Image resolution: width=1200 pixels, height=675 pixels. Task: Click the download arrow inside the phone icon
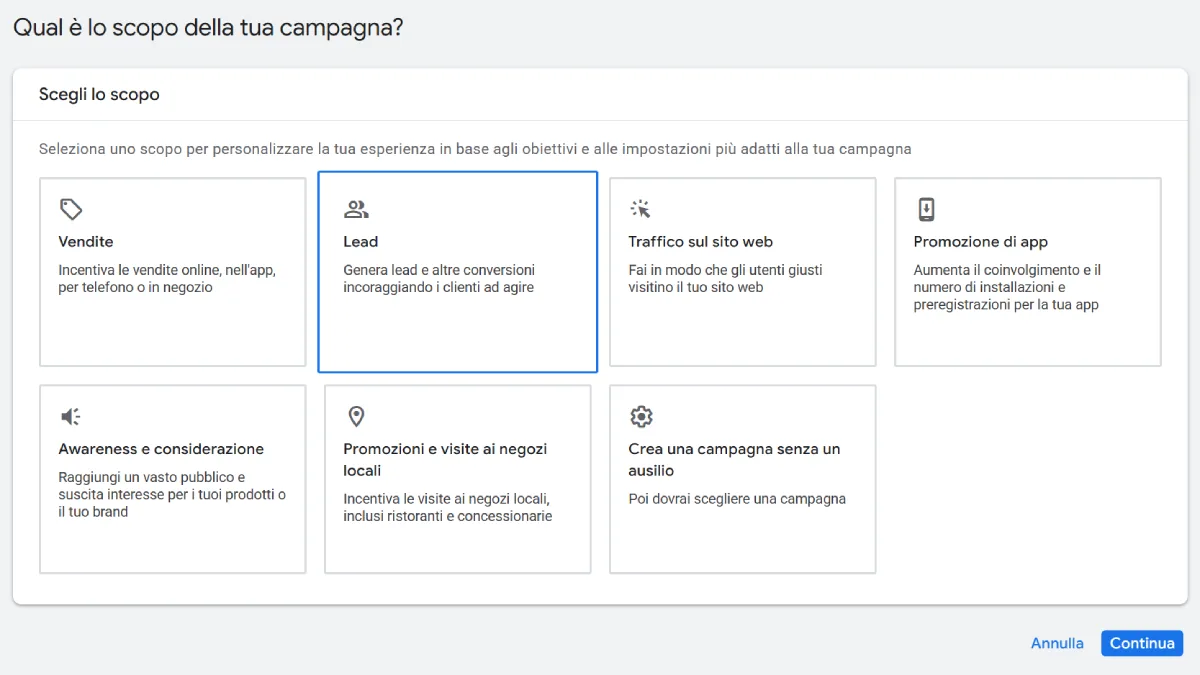coord(925,209)
